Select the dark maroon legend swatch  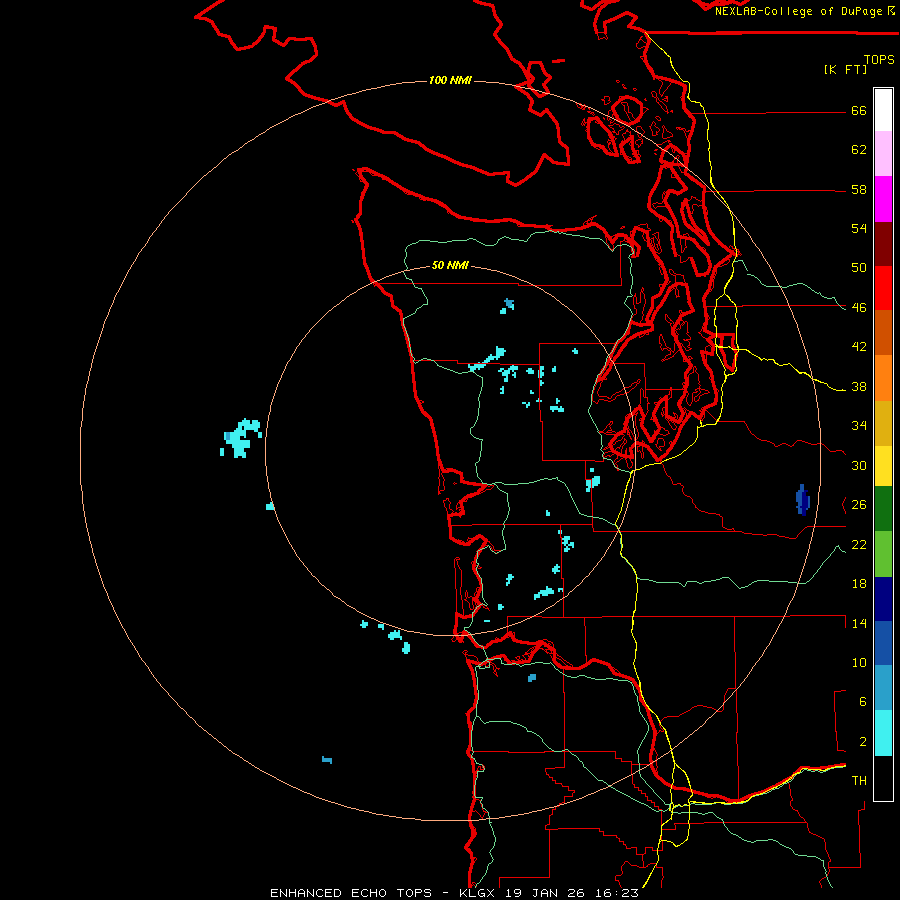[x=883, y=243]
